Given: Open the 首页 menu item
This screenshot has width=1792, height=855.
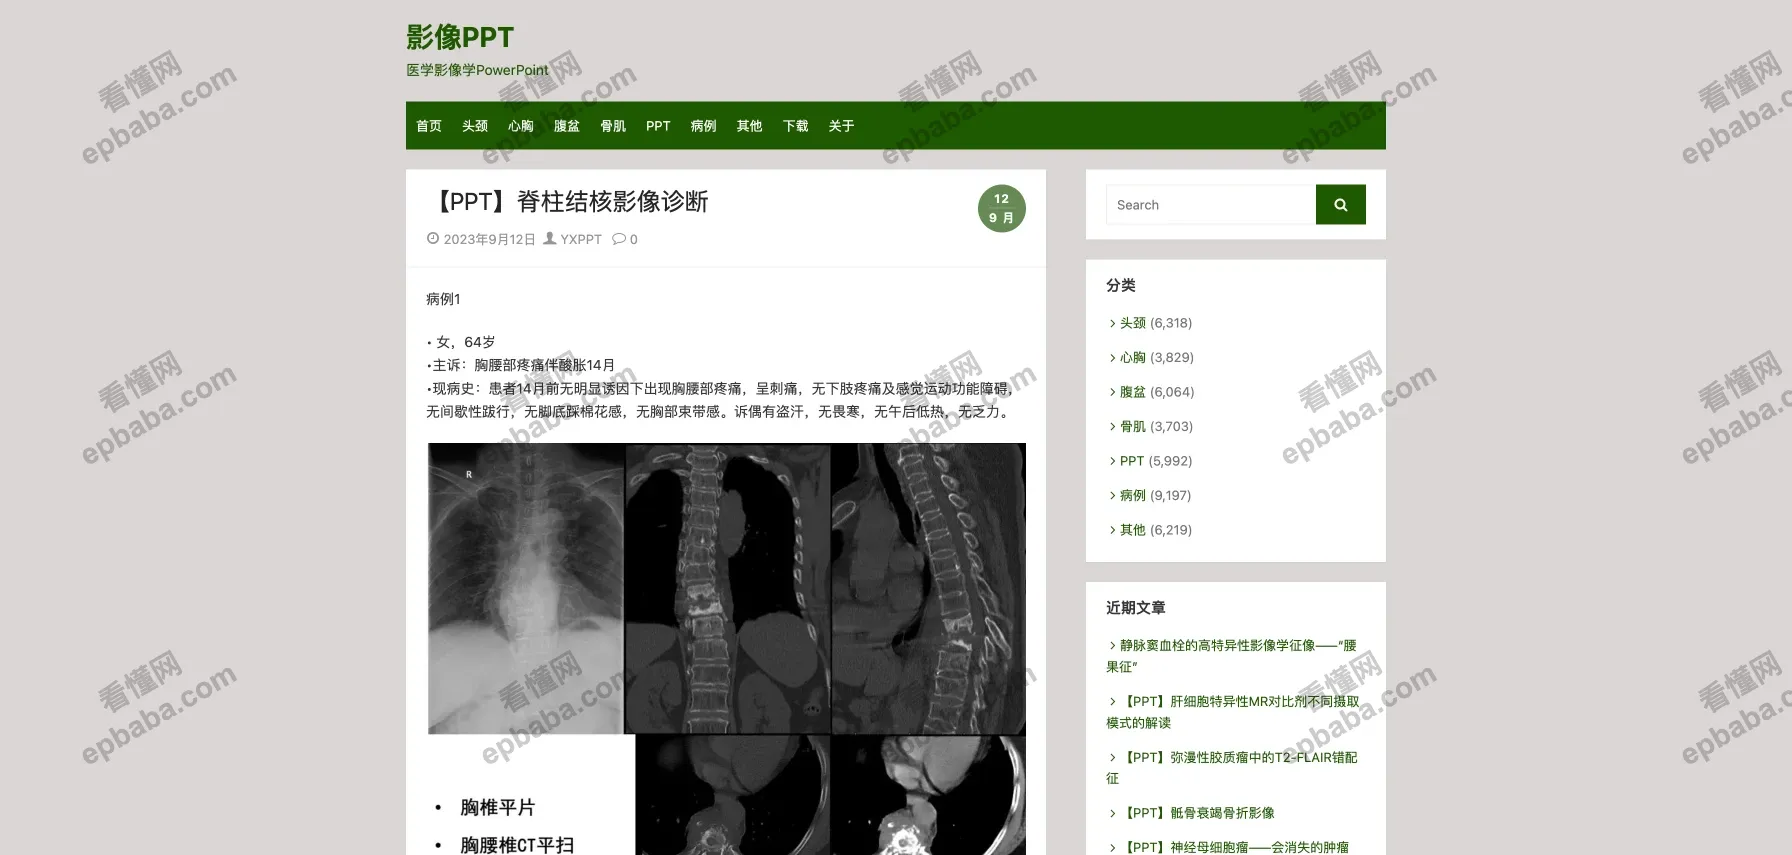Looking at the screenshot, I should [x=429, y=126].
